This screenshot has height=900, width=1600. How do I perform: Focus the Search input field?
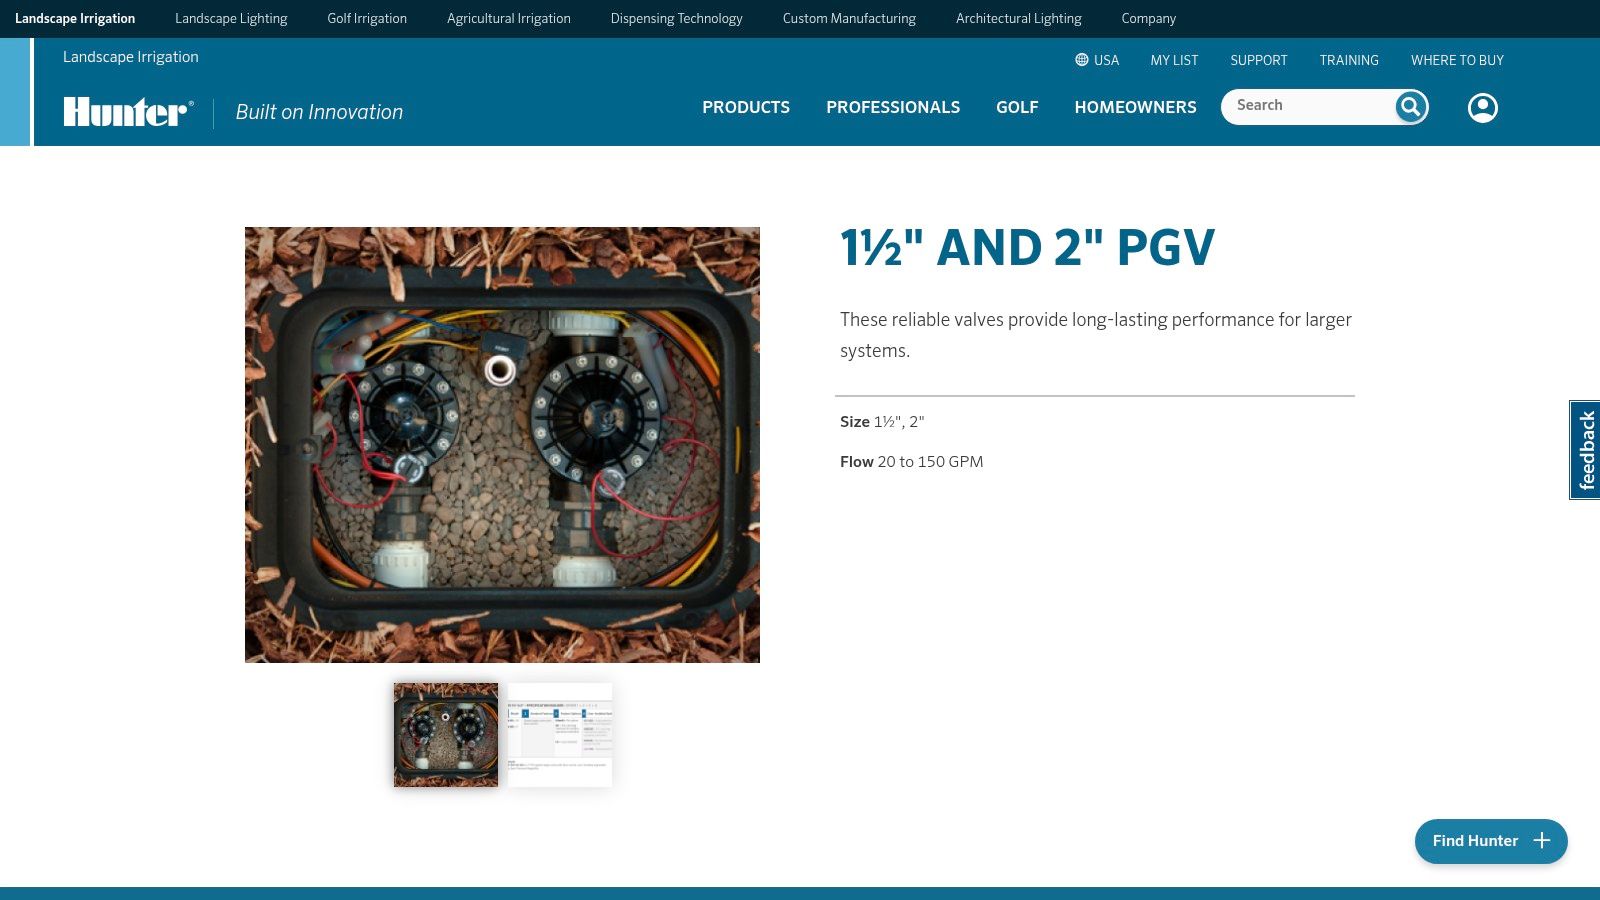coord(1310,106)
